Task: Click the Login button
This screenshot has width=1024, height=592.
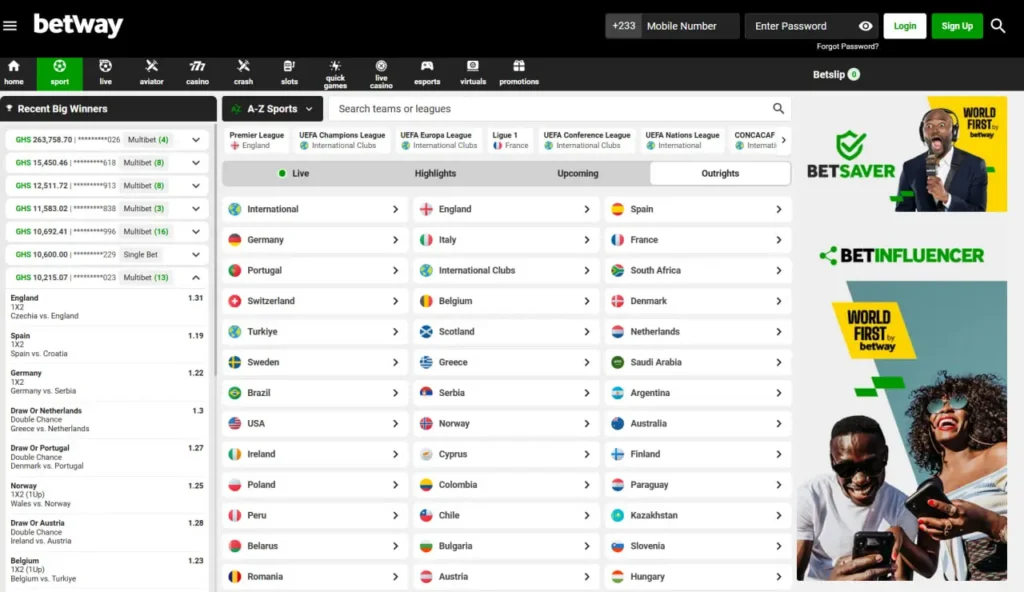Action: 904,26
